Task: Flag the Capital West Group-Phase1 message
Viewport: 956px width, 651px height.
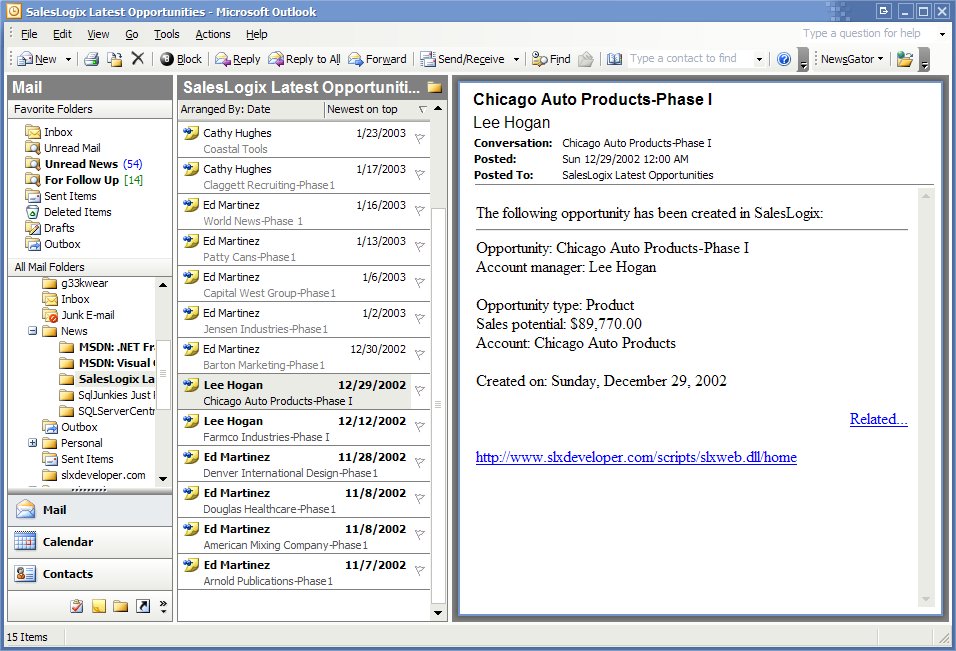Action: (419, 283)
